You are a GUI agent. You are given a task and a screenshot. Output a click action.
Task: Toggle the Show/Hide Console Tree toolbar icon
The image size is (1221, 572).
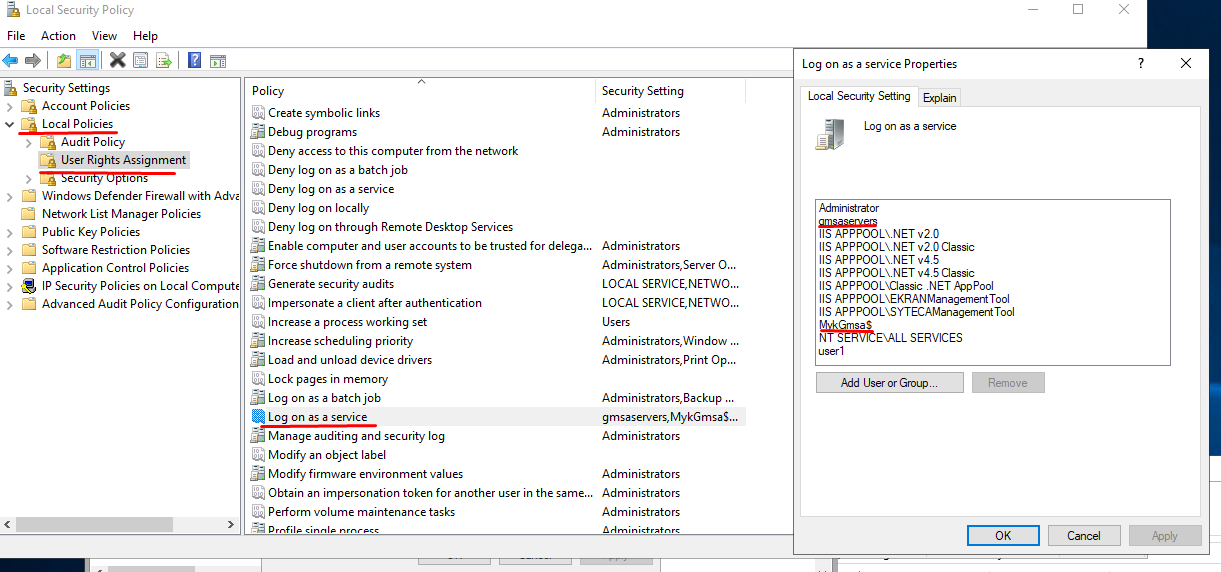88,60
